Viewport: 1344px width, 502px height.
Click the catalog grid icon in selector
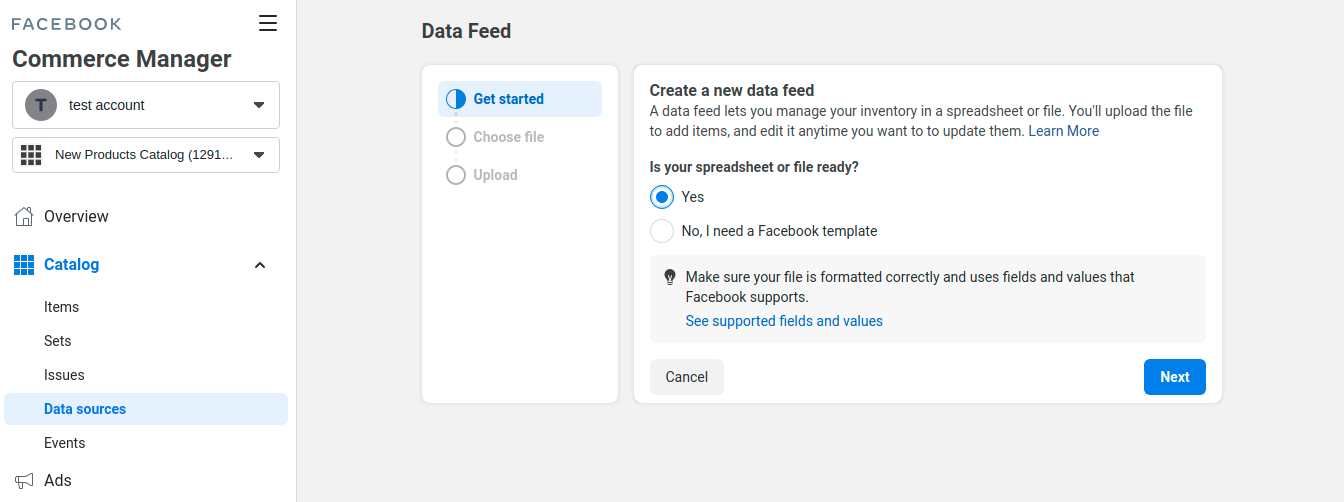[x=31, y=155]
